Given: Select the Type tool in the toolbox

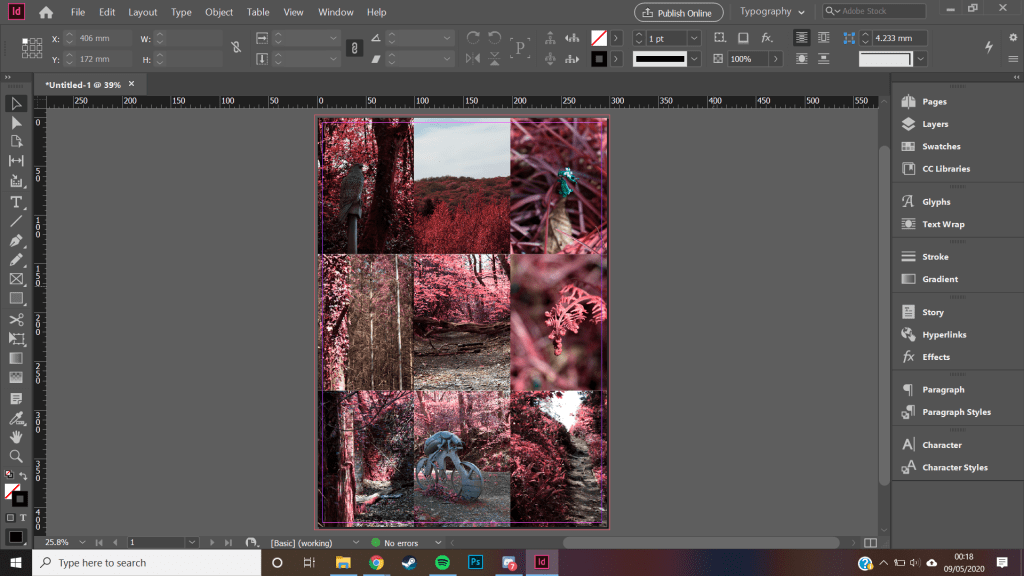Looking at the screenshot, I should tap(16, 201).
